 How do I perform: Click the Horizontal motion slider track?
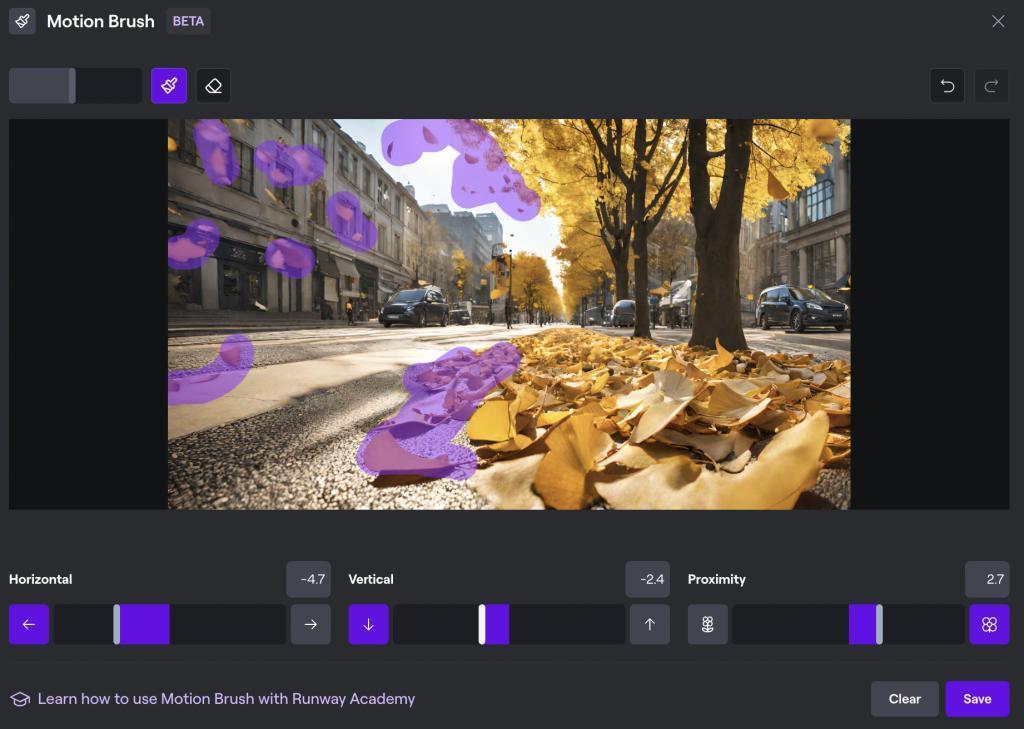click(170, 624)
